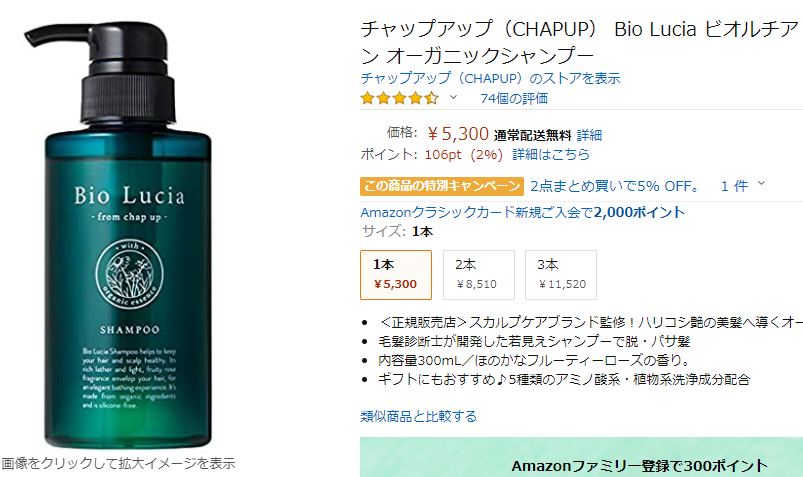Select the 3本 ¥11,520 size option
The width and height of the screenshot is (803, 477).
[561, 275]
